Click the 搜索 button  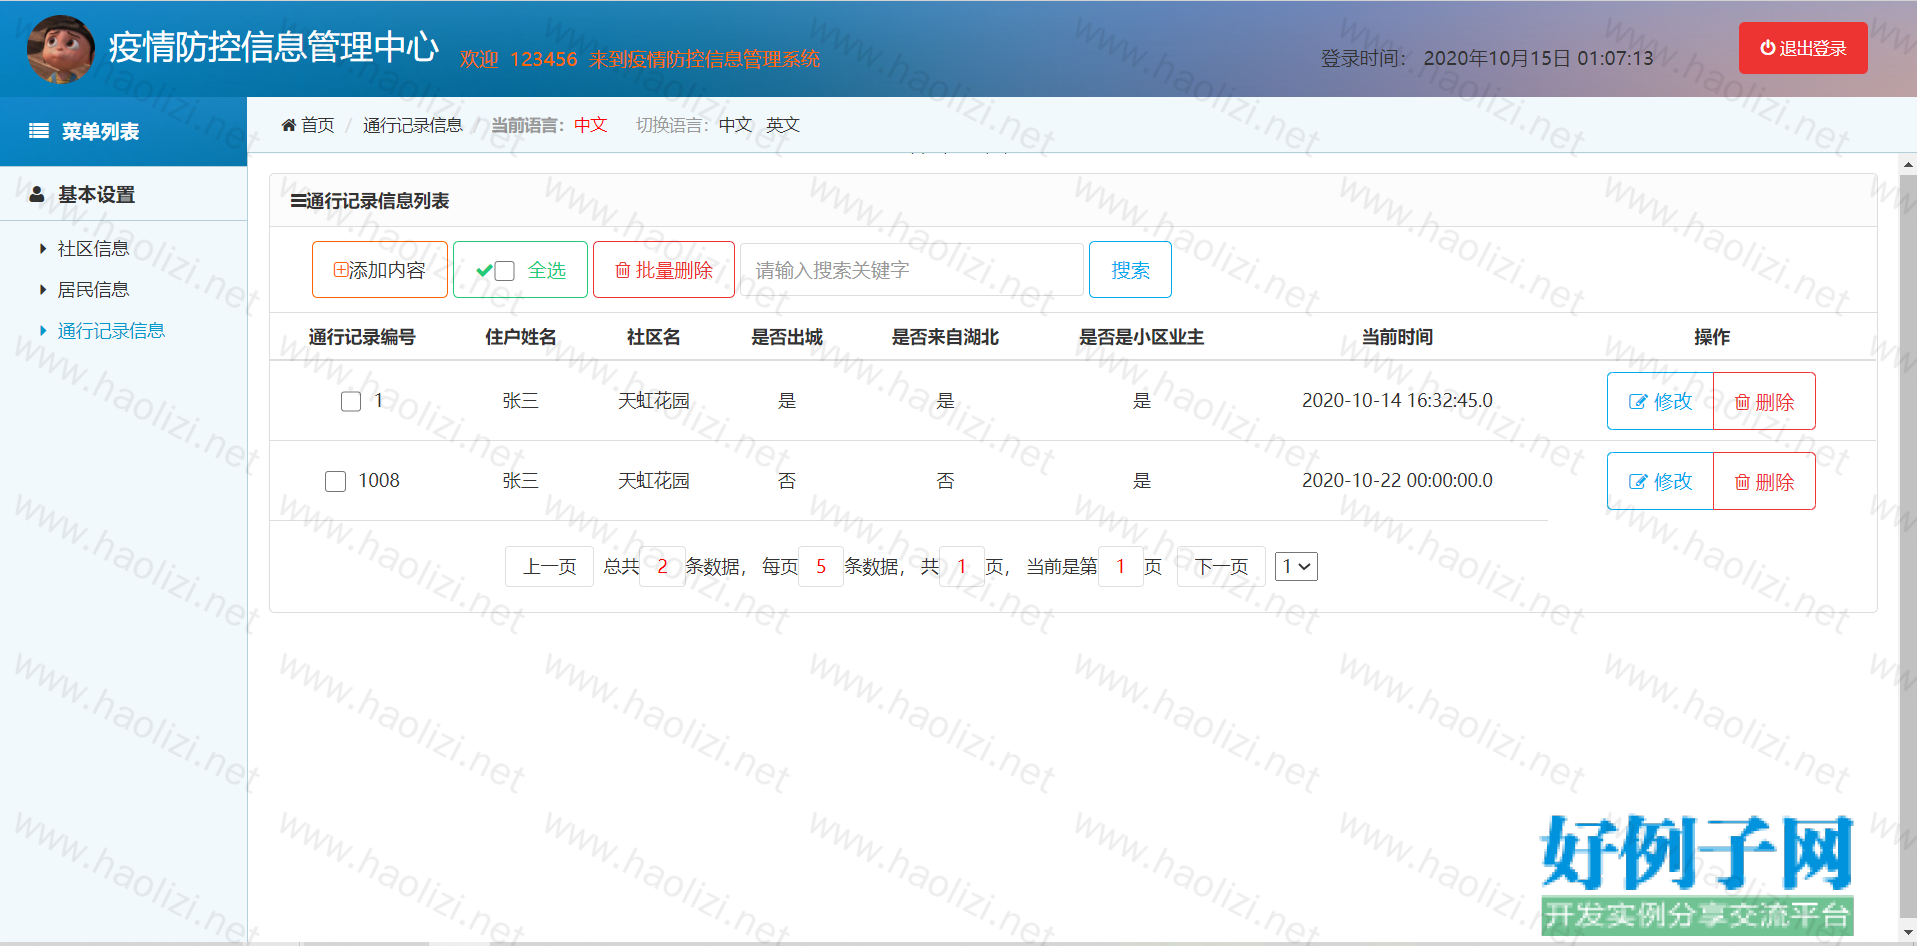coord(1130,270)
